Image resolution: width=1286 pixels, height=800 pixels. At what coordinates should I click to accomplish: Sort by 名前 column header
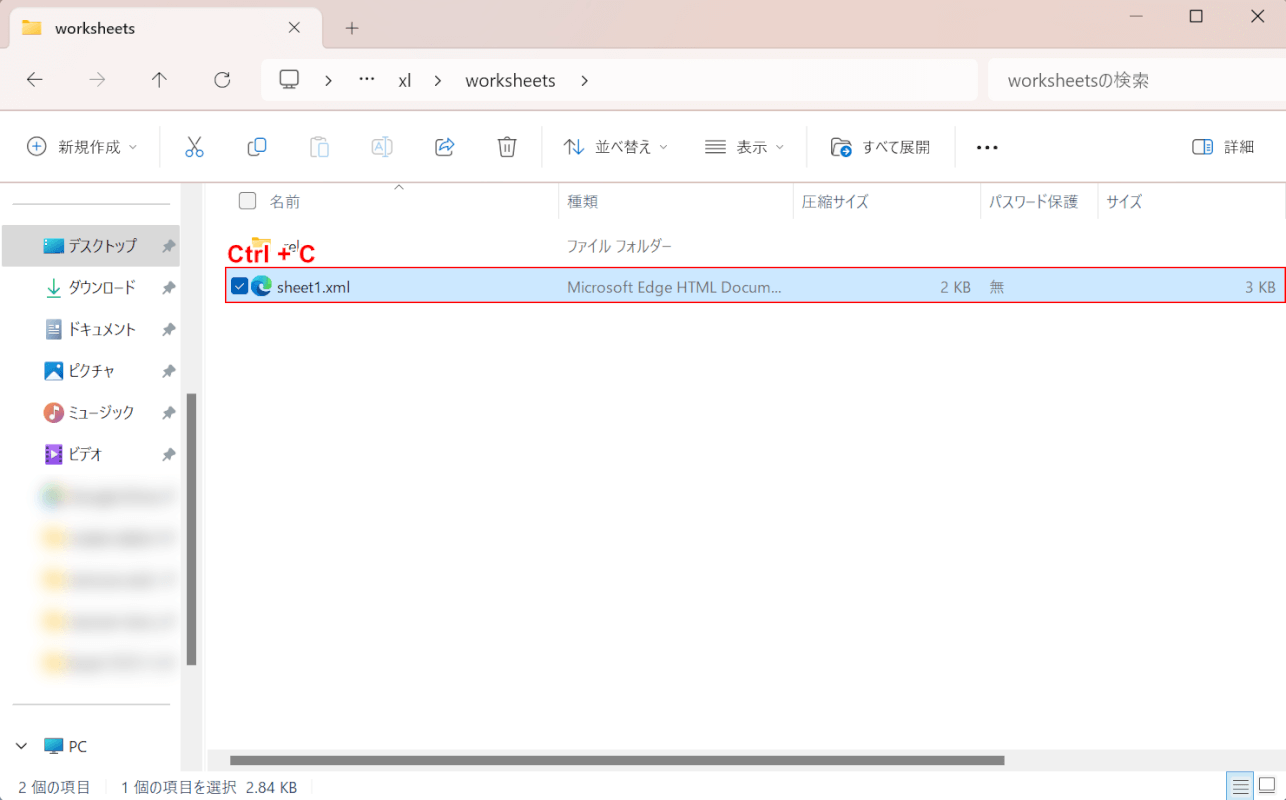[285, 201]
